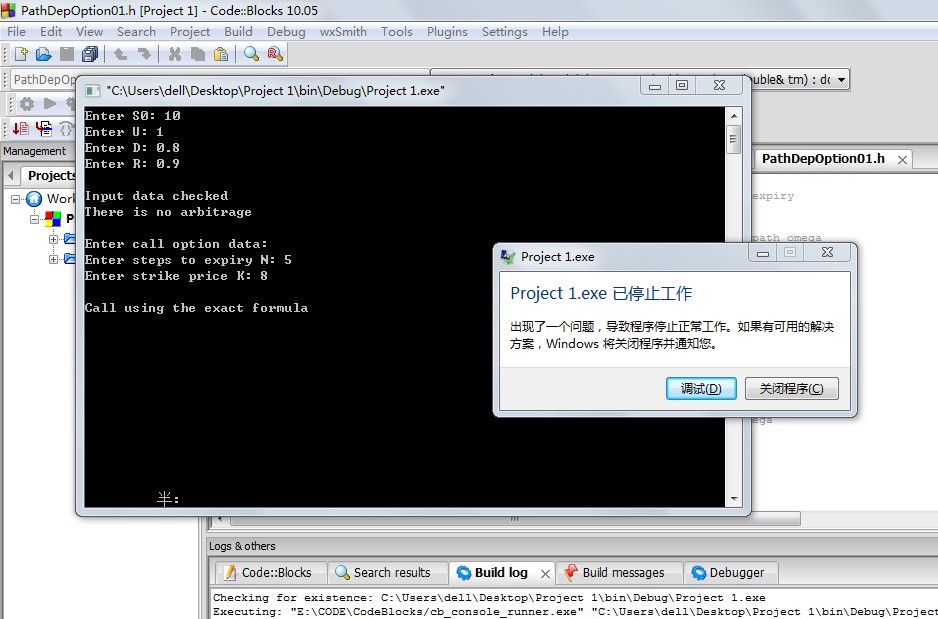
Task: Open the Edit menu
Action: (x=51, y=32)
